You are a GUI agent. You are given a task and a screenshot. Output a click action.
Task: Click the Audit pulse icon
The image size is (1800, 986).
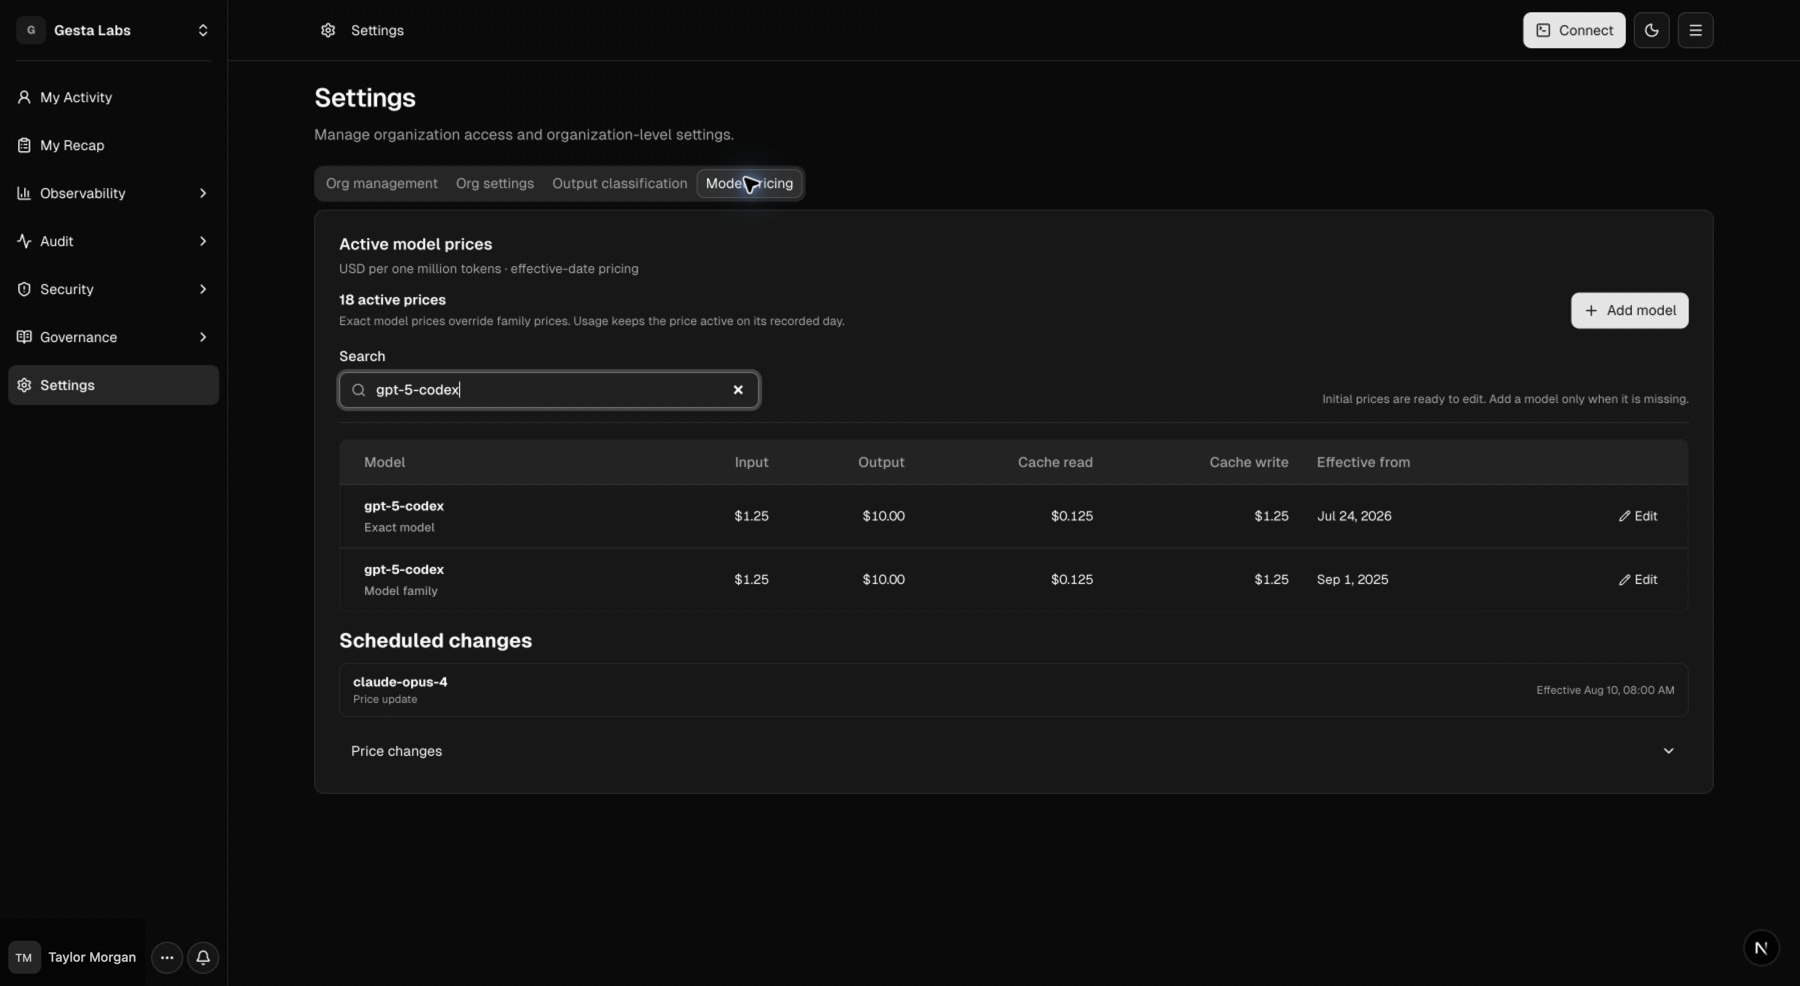(24, 241)
